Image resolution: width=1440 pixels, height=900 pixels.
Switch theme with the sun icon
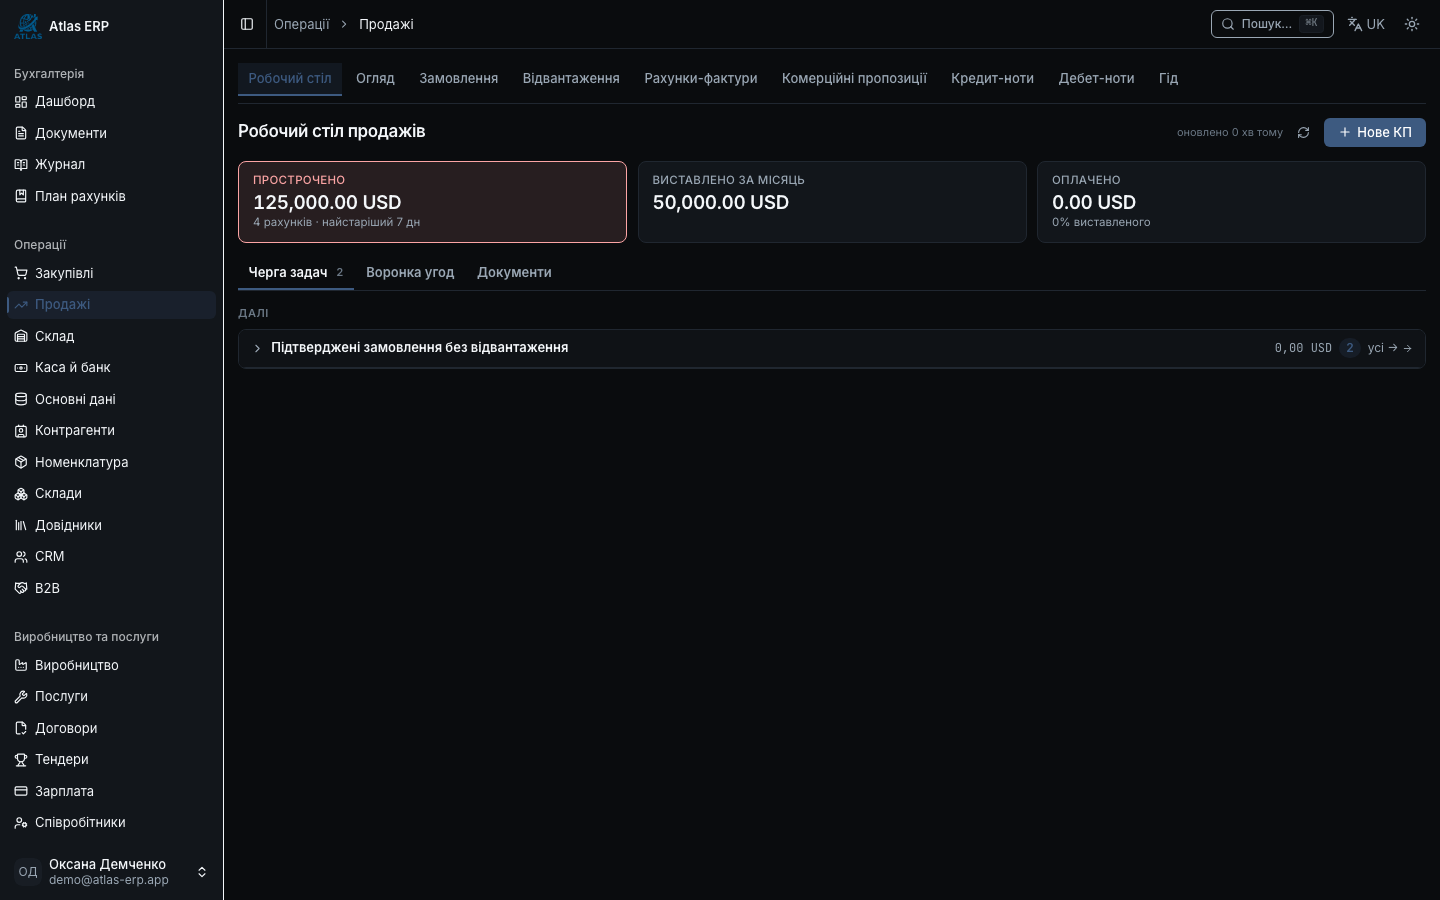1412,24
